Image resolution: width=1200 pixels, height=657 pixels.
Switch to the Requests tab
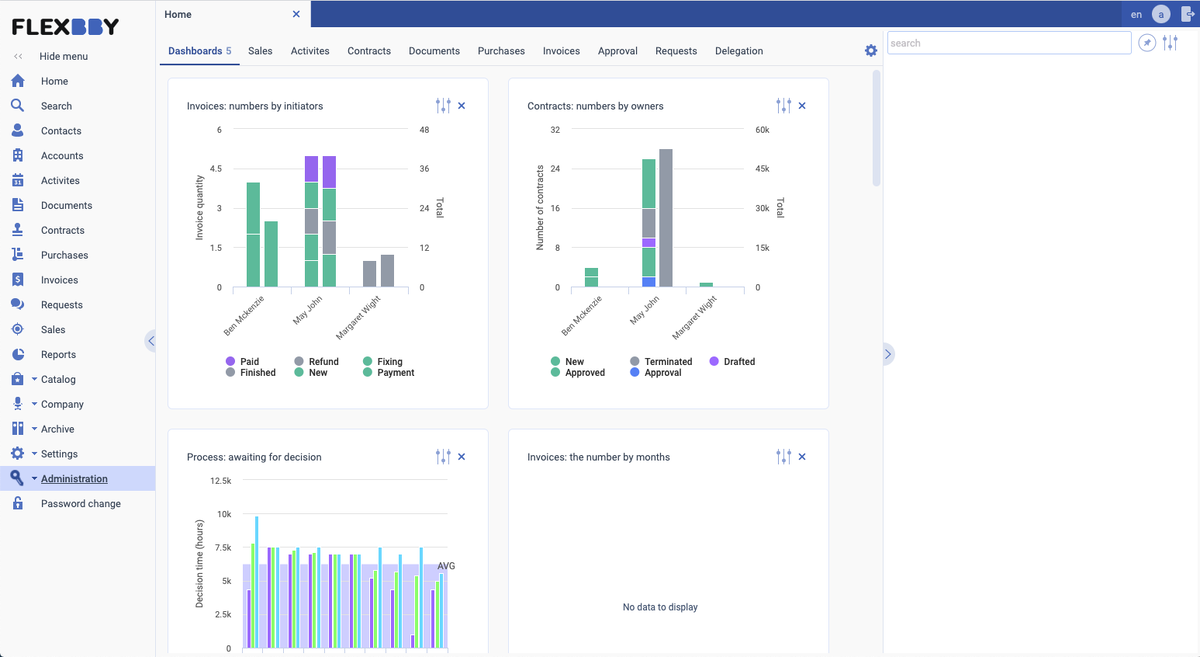[x=676, y=51]
